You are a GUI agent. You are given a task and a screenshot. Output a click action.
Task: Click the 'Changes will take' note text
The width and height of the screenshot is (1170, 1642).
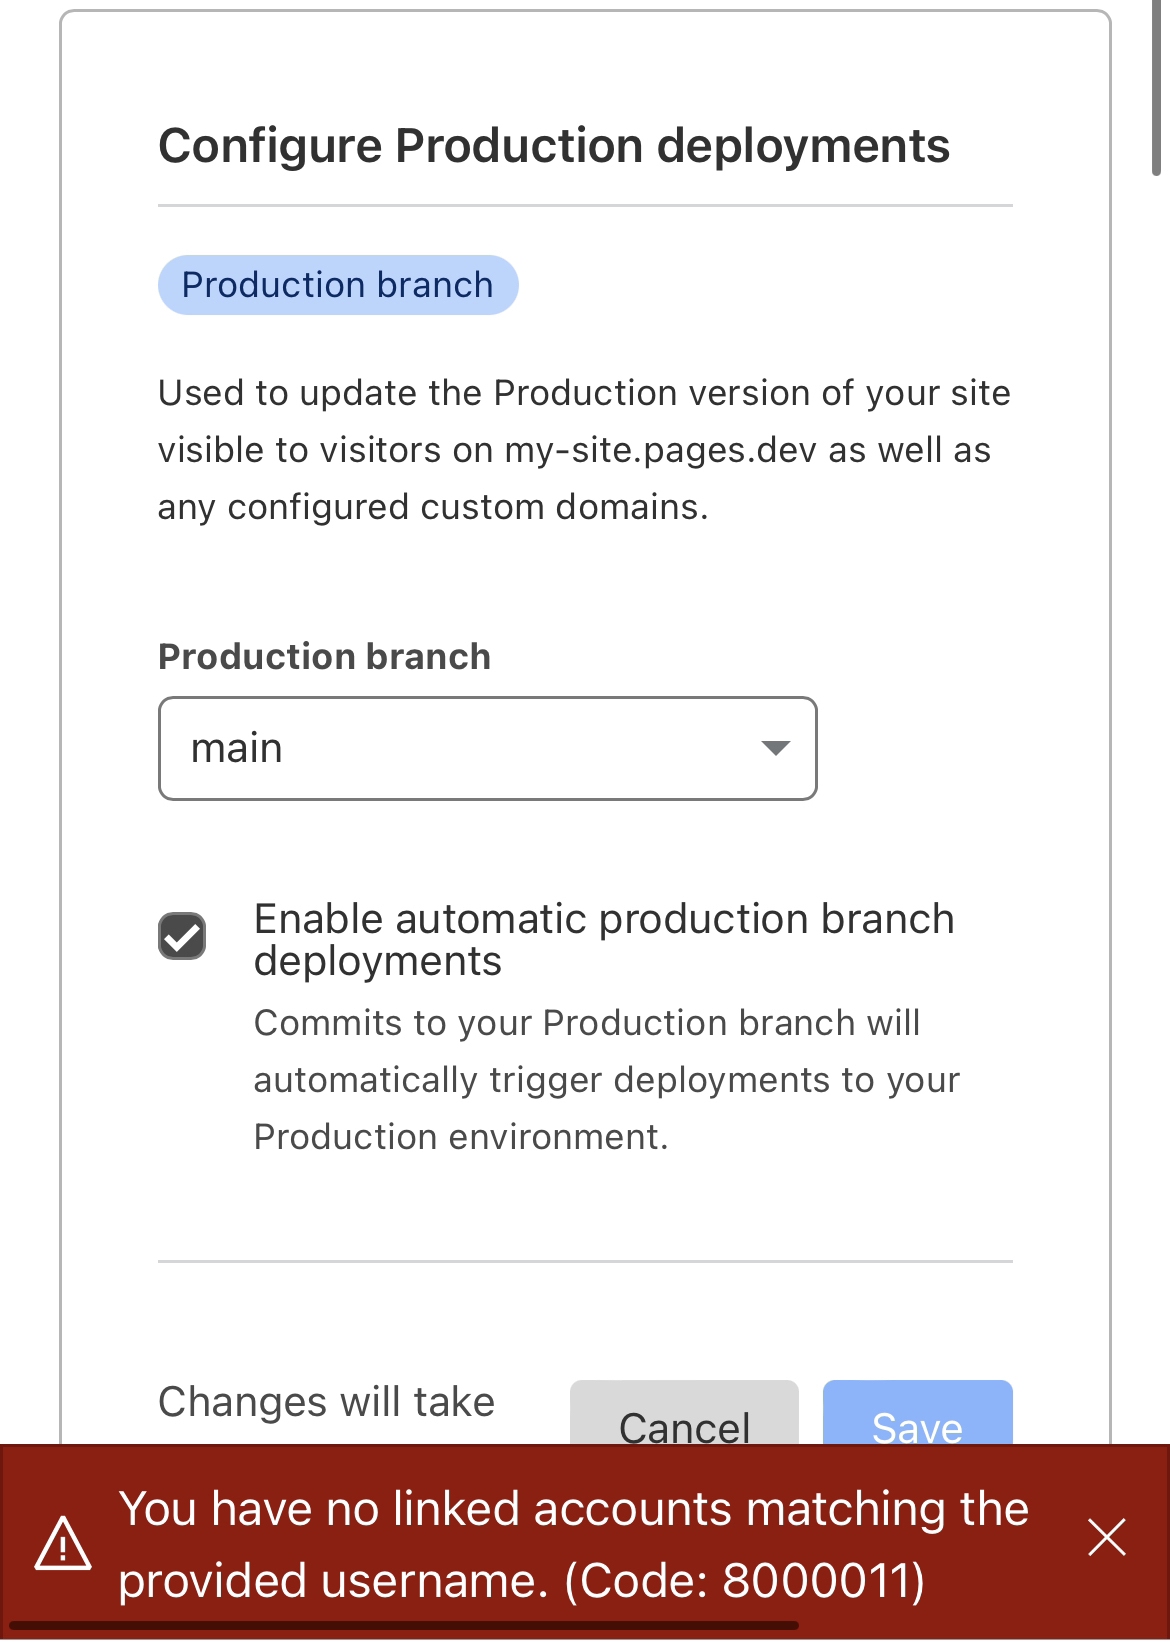pos(326,1402)
